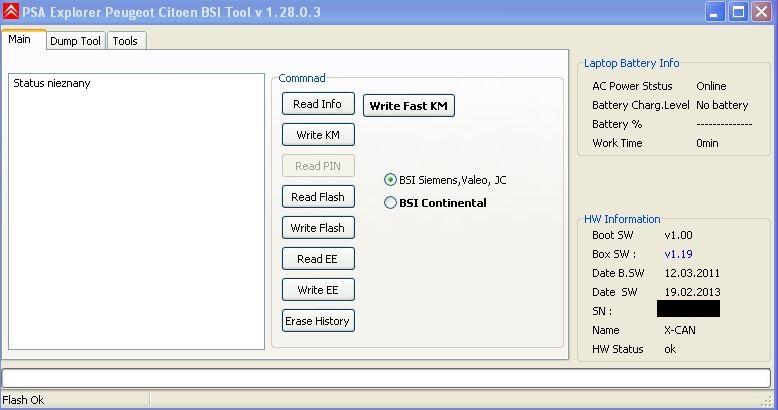Select BSI Siemens, Valeo, JC radio option

(x=391, y=180)
